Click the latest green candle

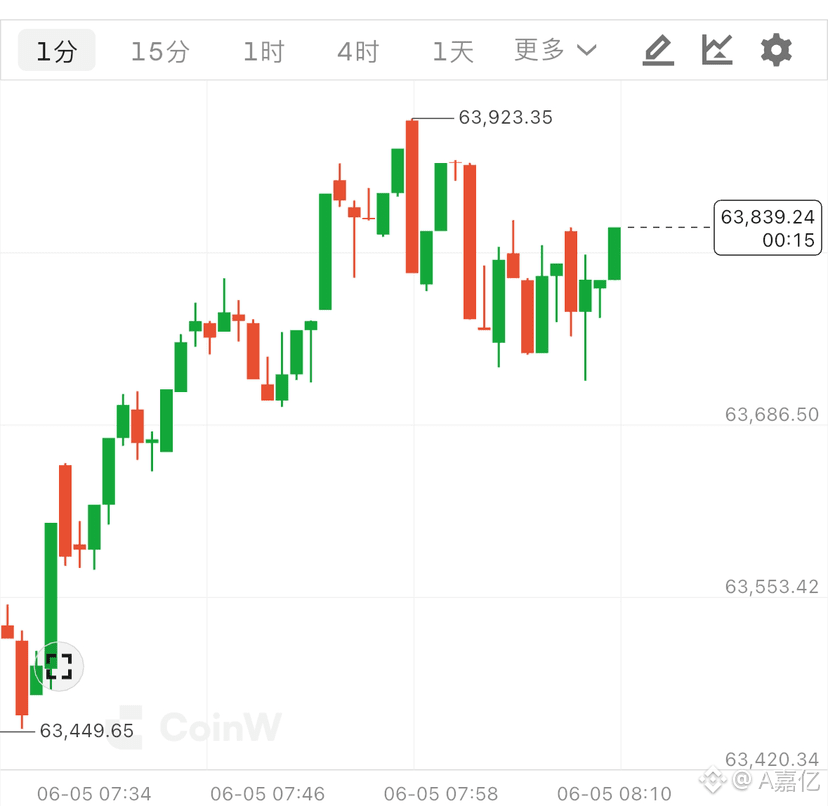(614, 254)
